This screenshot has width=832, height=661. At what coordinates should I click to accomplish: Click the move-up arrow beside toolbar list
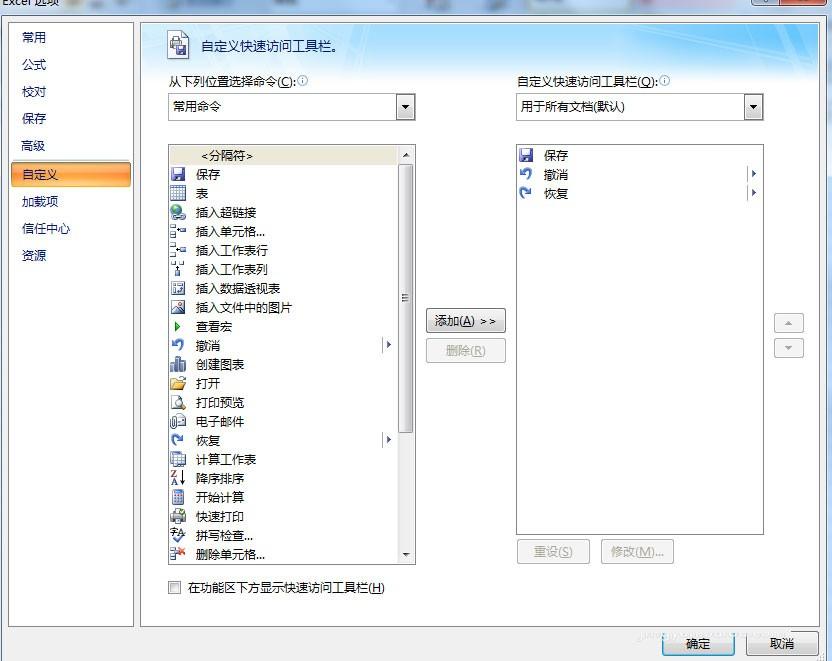[789, 323]
